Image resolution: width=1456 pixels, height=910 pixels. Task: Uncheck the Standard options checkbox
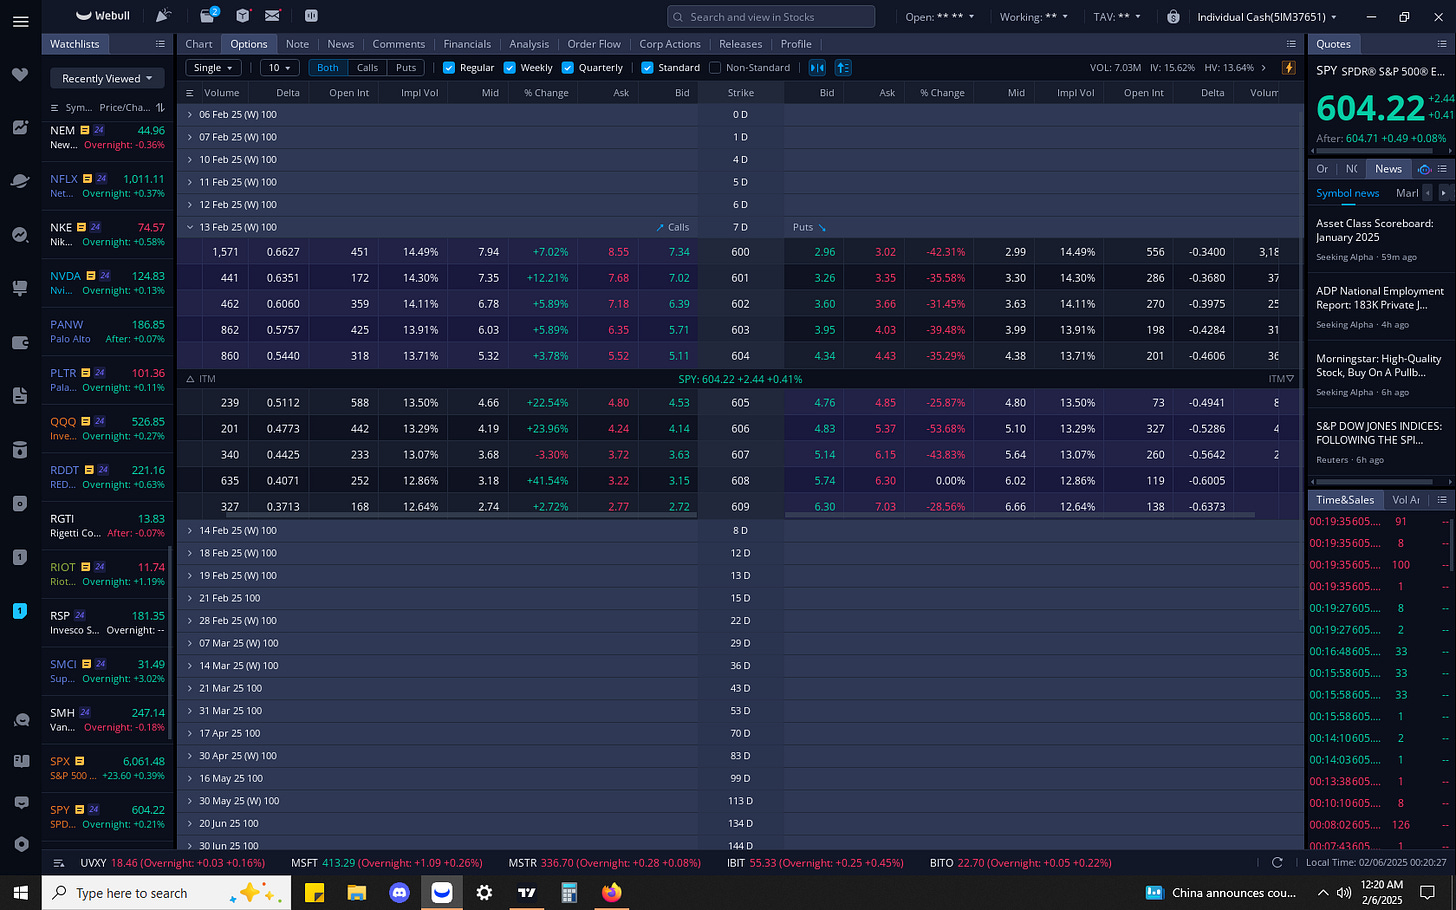point(647,68)
